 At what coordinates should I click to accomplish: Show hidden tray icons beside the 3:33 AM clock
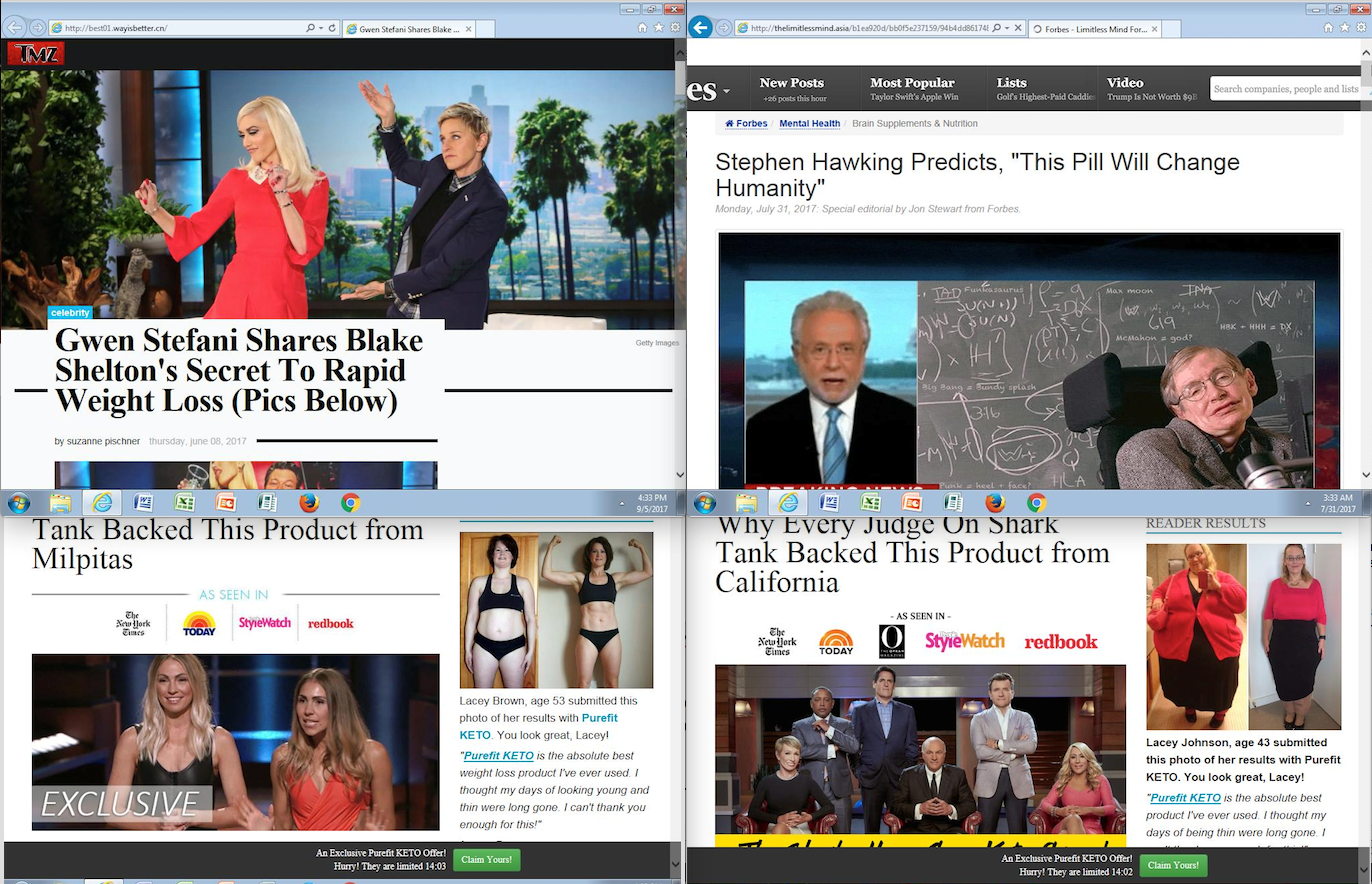(1308, 503)
